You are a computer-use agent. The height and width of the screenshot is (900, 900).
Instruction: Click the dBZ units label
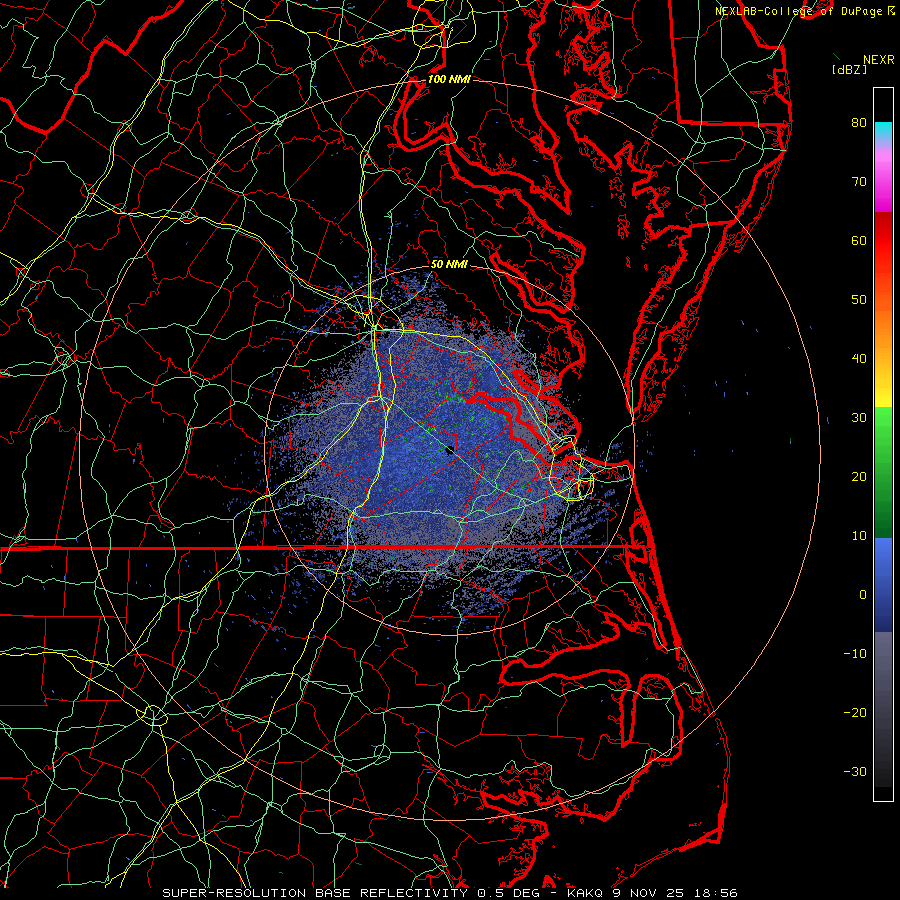850,70
